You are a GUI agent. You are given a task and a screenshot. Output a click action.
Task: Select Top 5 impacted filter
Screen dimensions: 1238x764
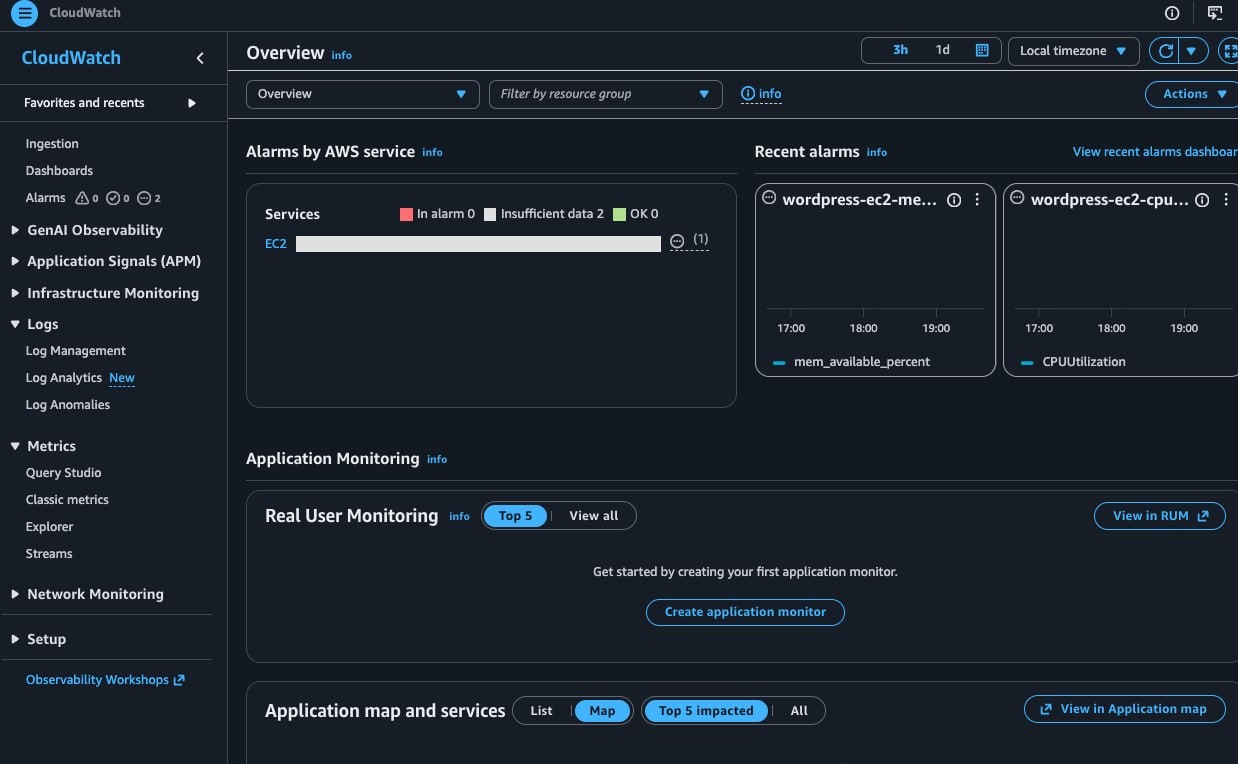[x=706, y=711]
